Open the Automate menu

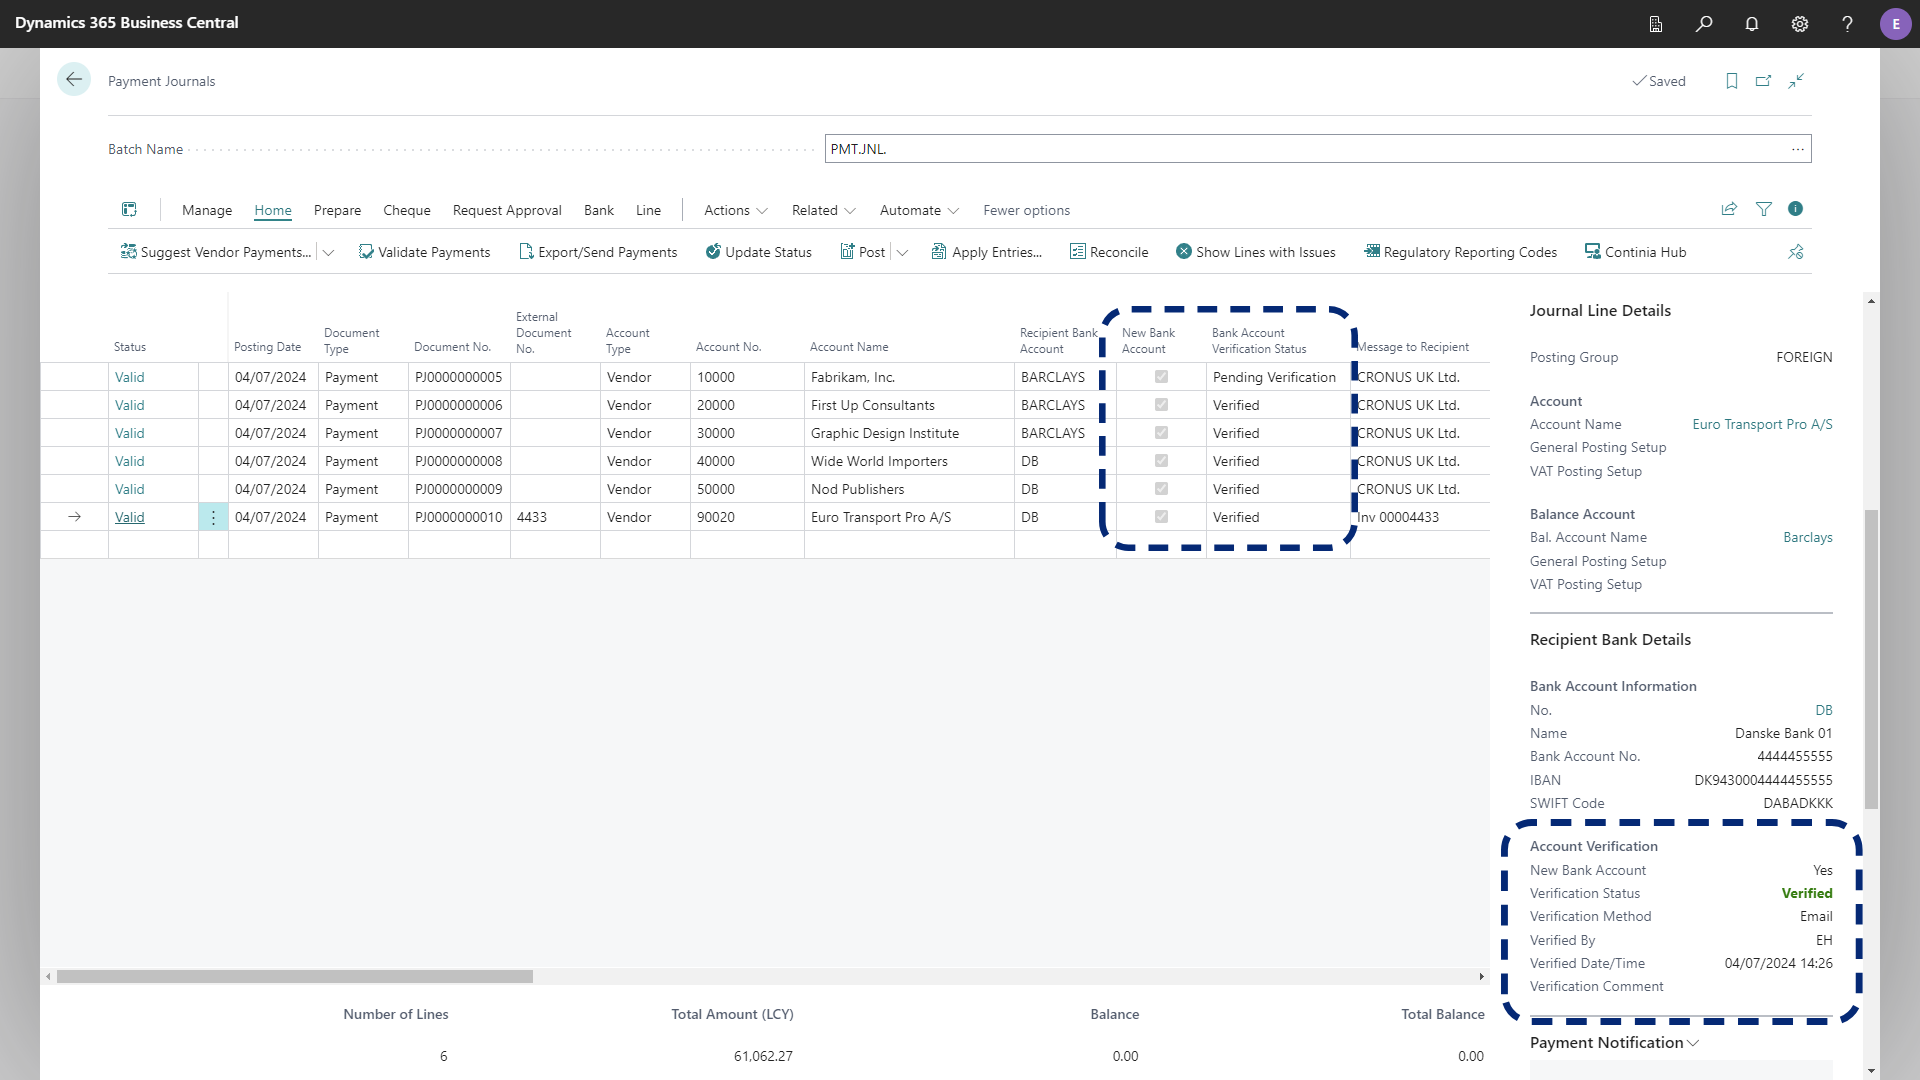click(919, 210)
